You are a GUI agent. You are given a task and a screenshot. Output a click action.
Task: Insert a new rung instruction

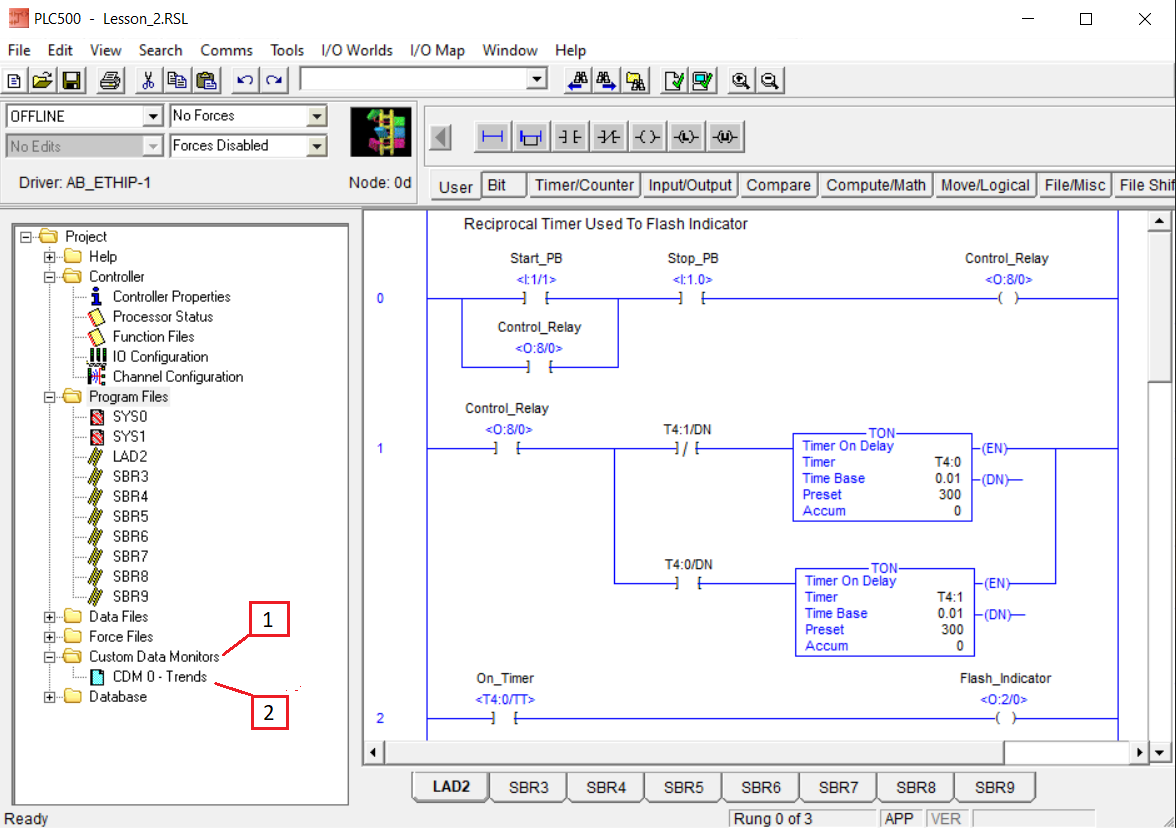click(x=492, y=136)
